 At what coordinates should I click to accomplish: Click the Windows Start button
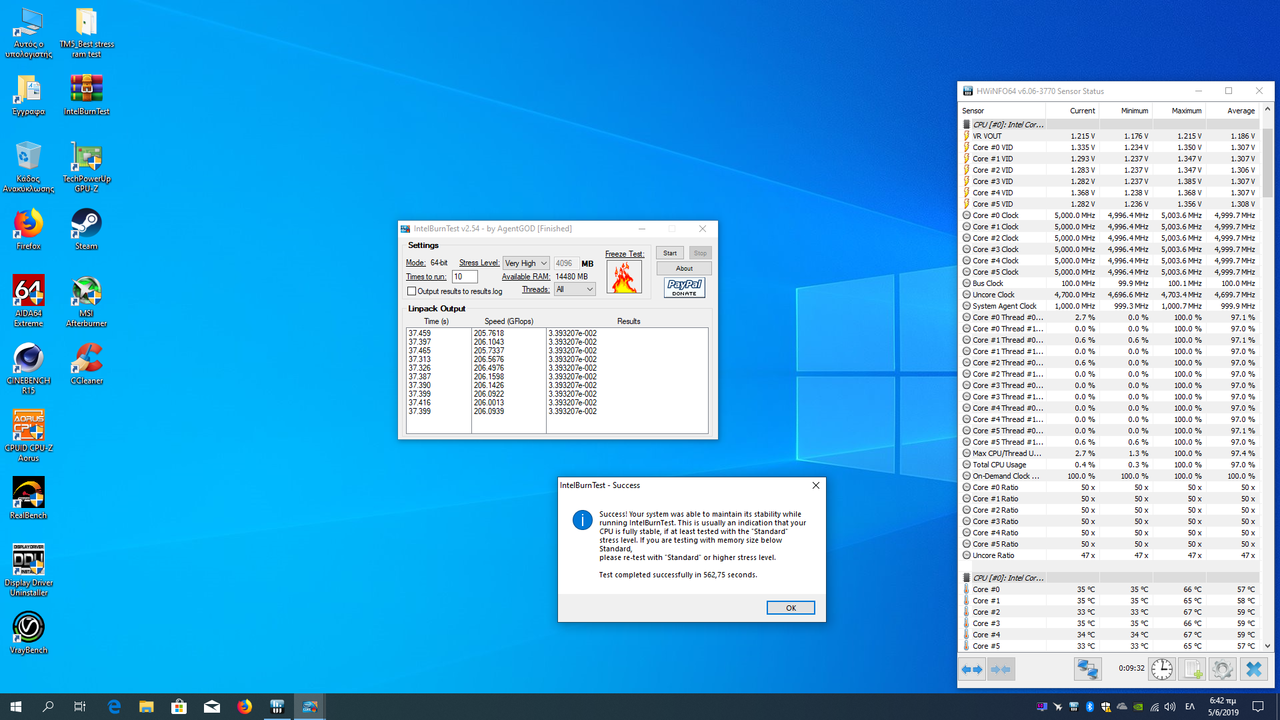pos(16,706)
